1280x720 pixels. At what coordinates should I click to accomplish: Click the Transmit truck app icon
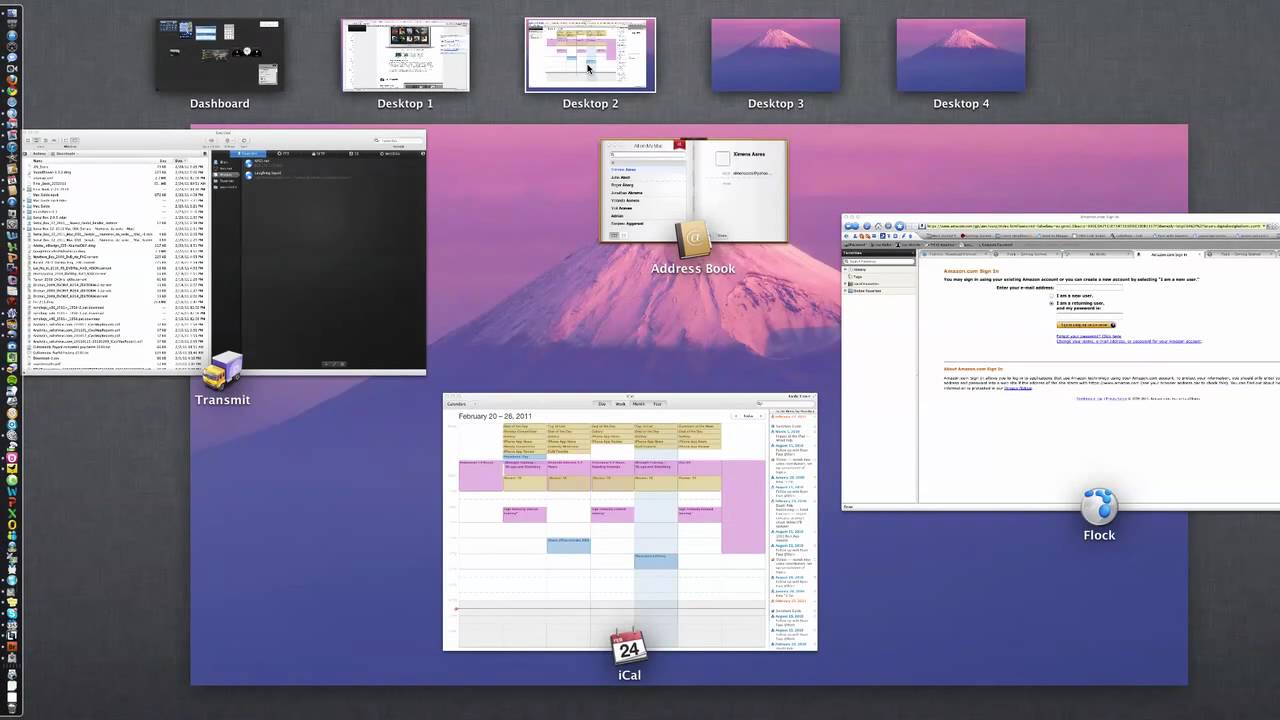pos(222,371)
